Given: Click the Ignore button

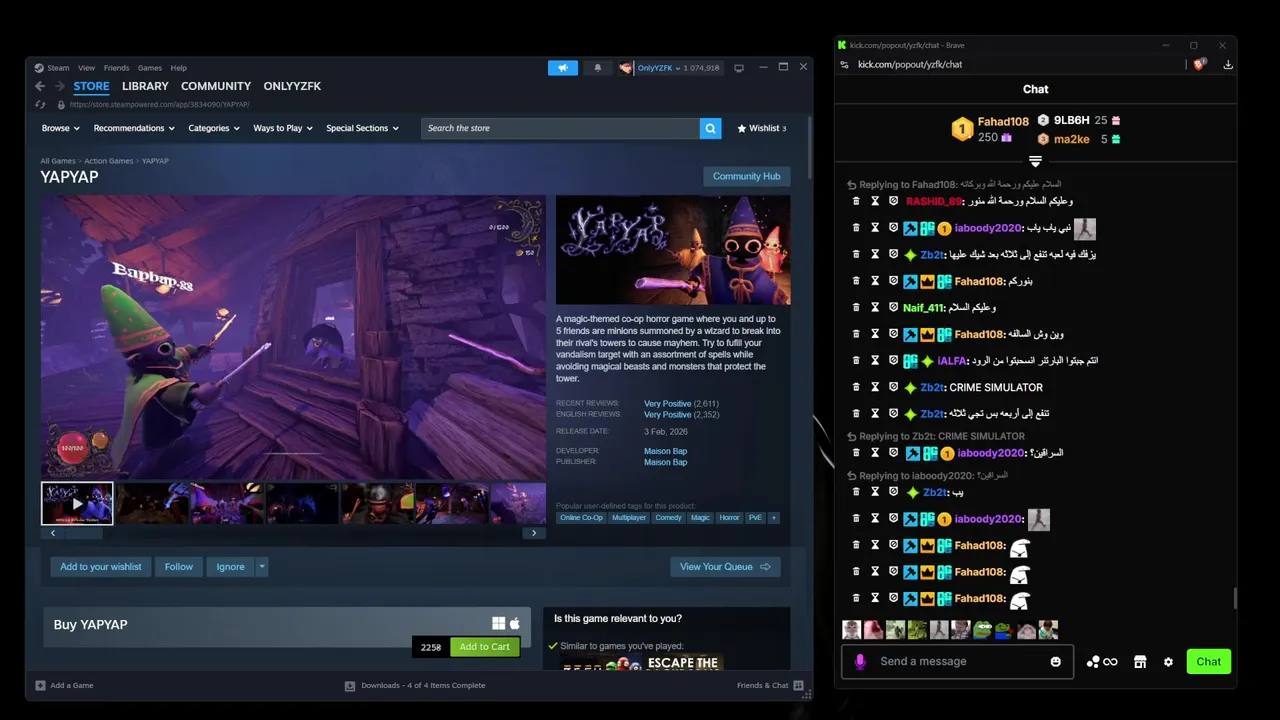Looking at the screenshot, I should pos(230,567).
